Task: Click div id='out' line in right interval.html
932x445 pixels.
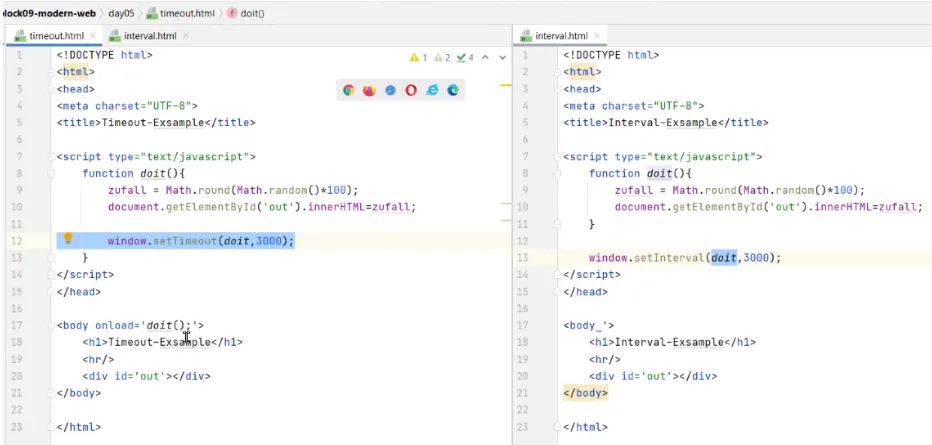Action: pyautogui.click(x=653, y=376)
